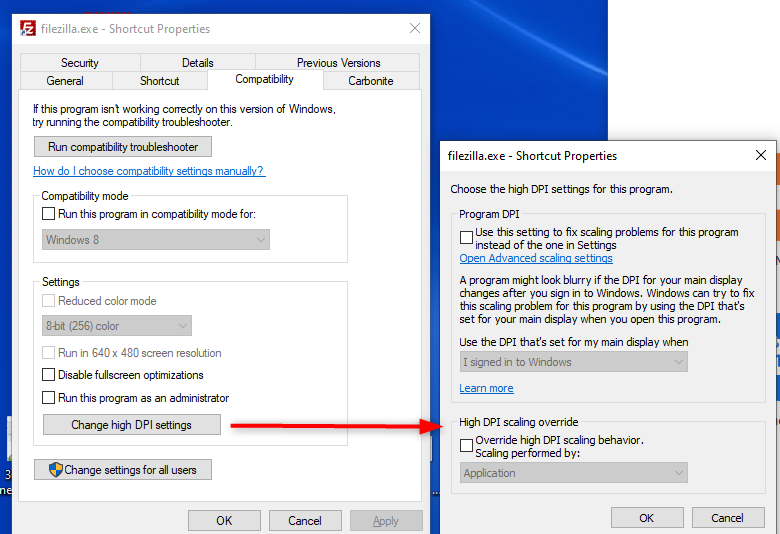Image resolution: width=780 pixels, height=534 pixels.
Task: Switch to the Security tab
Action: pos(80,63)
